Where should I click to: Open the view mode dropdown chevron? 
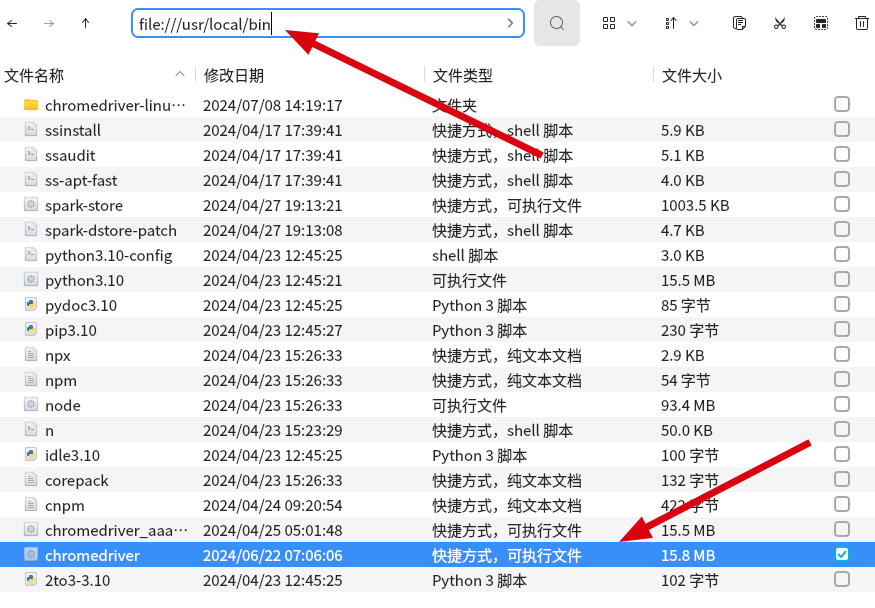coord(630,23)
